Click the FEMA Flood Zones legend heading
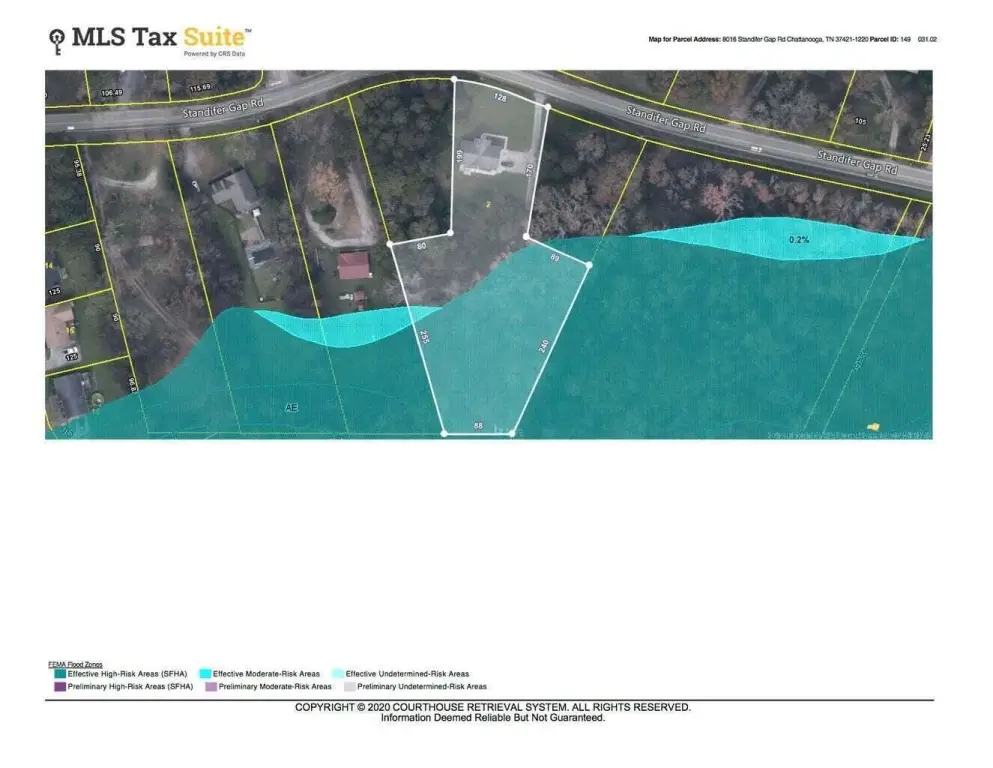This screenshot has height=768, width=993. tap(74, 664)
